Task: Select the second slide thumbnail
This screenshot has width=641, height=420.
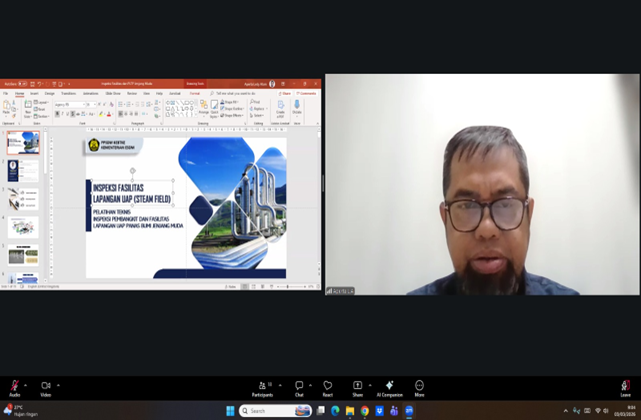Action: (24, 171)
